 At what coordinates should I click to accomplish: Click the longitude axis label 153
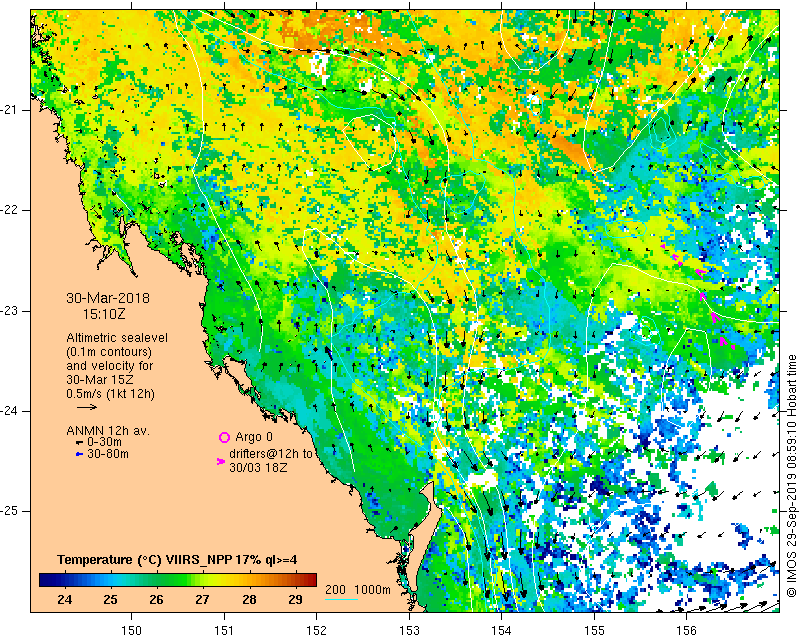pos(409,631)
